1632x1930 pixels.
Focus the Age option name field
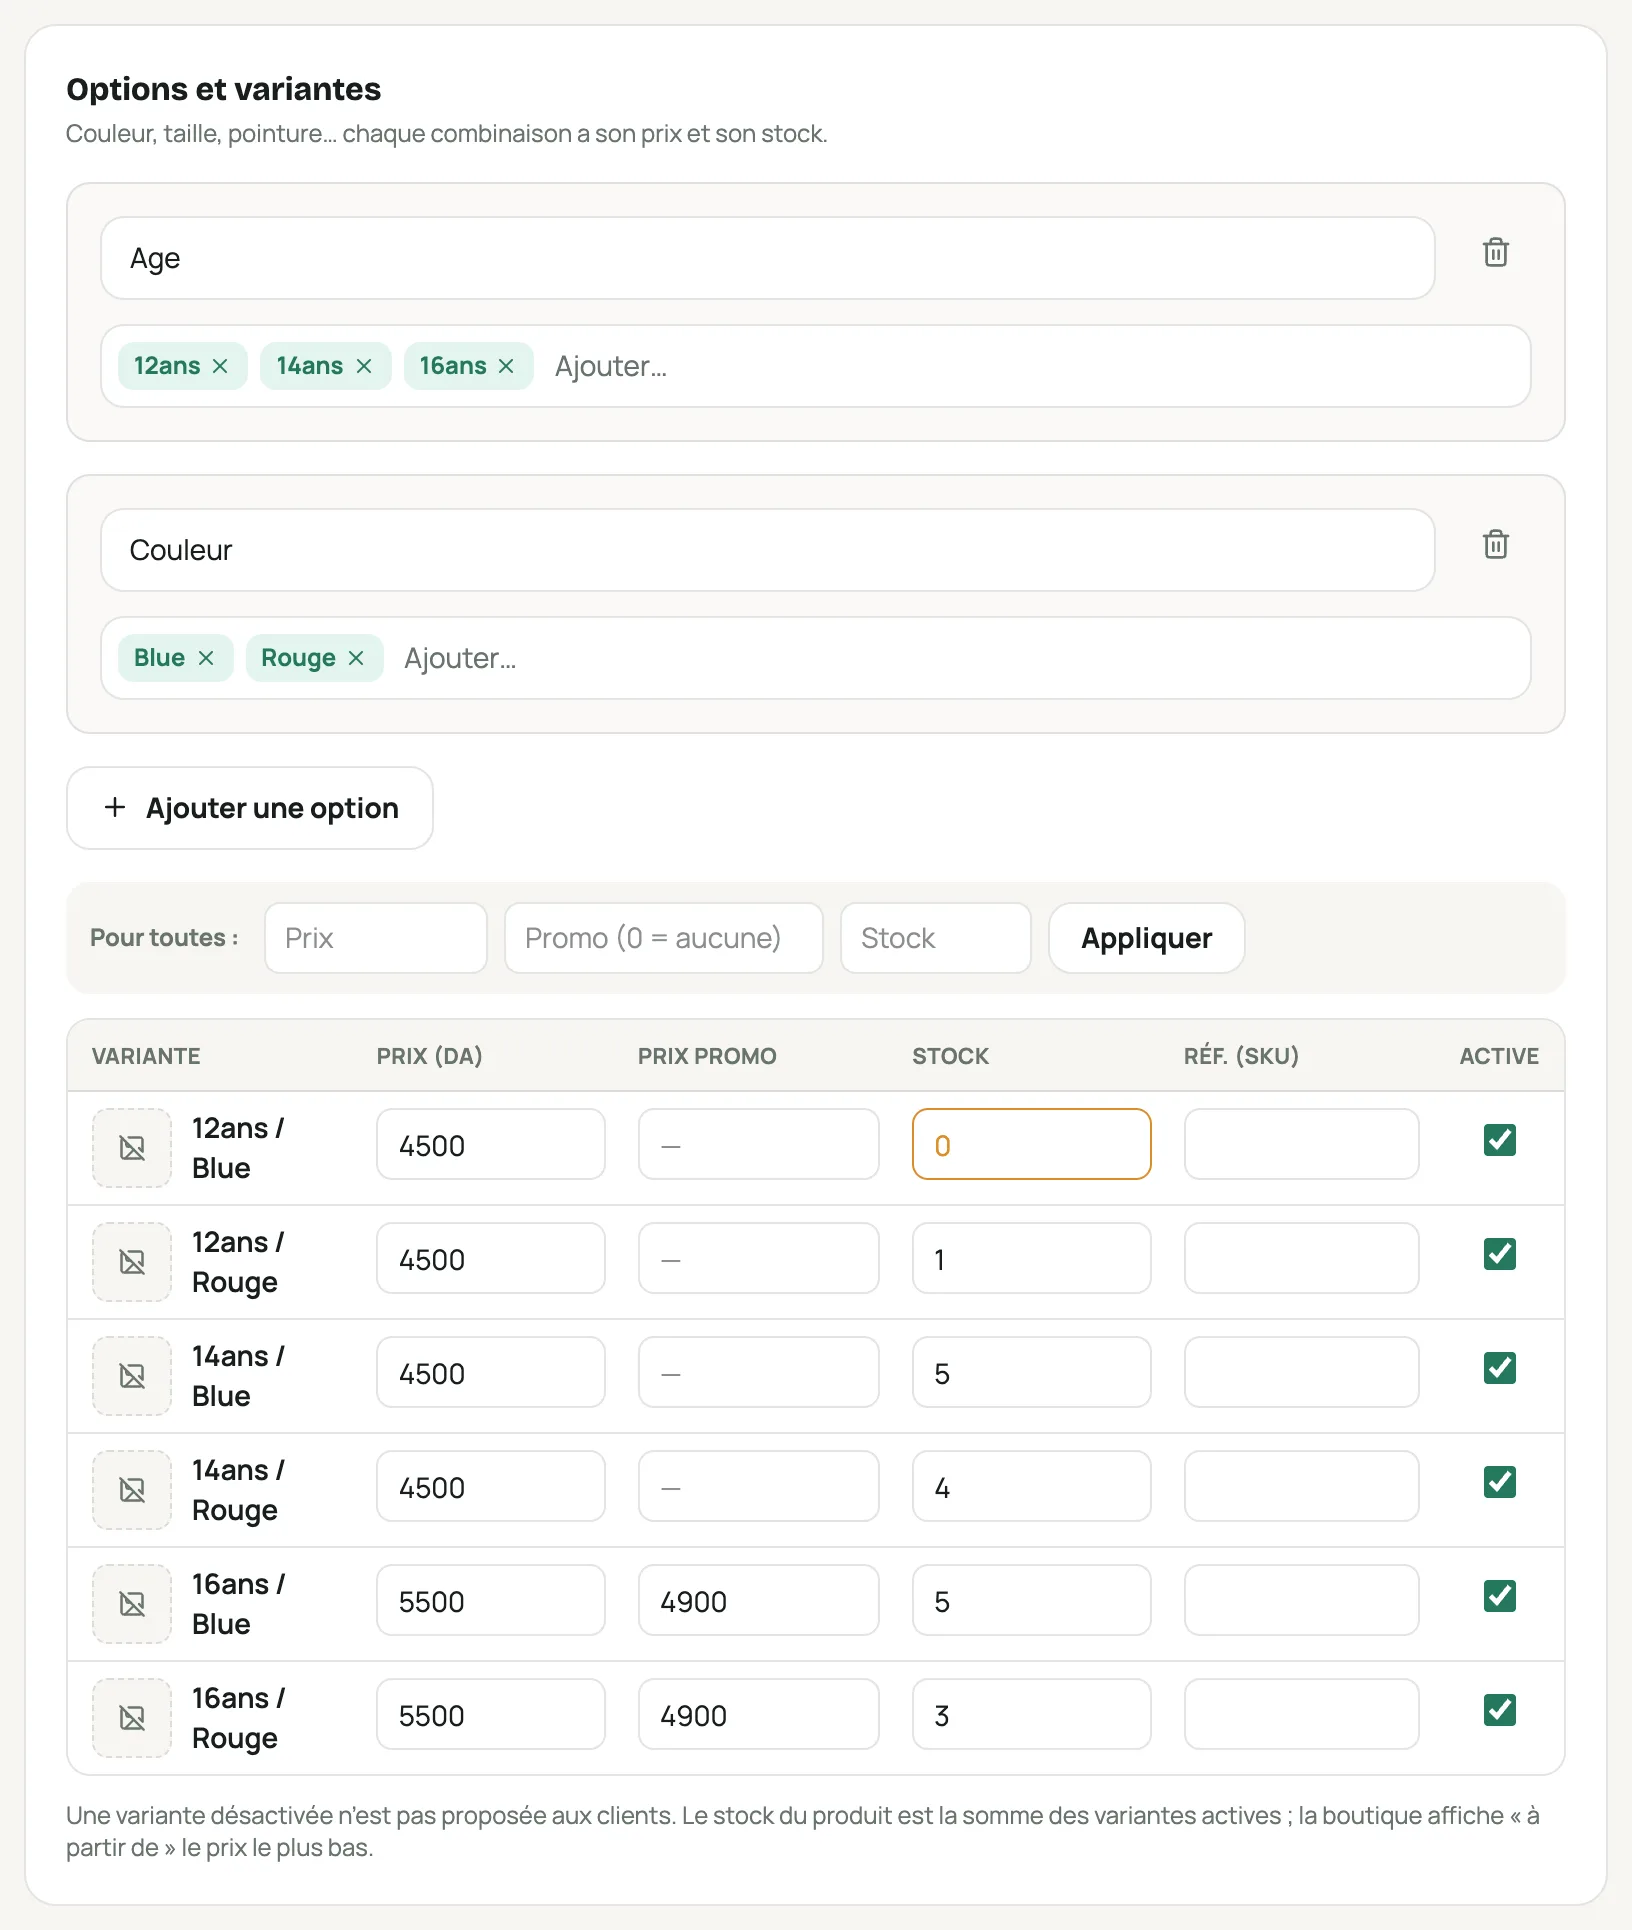tap(768, 258)
